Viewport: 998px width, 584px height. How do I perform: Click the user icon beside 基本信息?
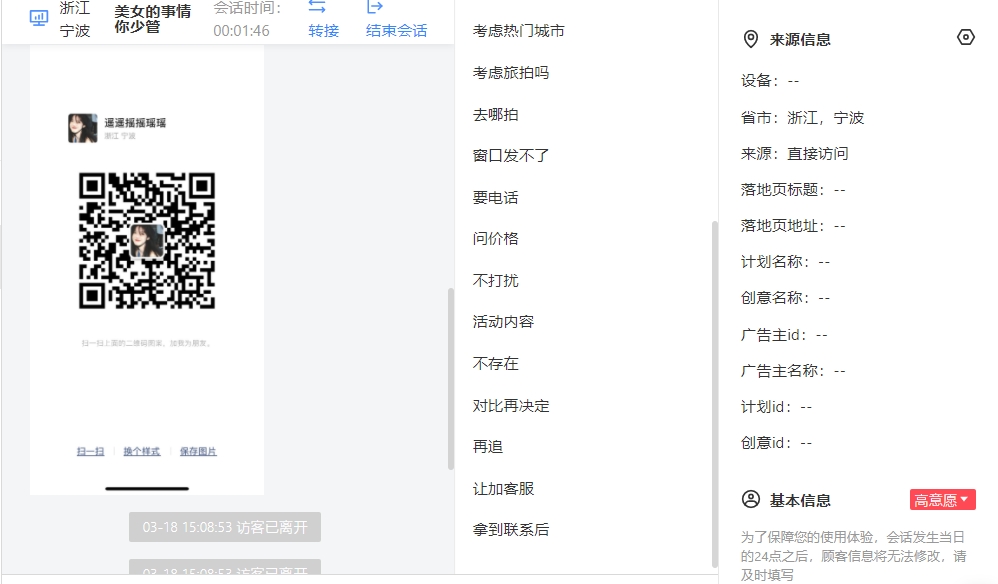(751, 499)
